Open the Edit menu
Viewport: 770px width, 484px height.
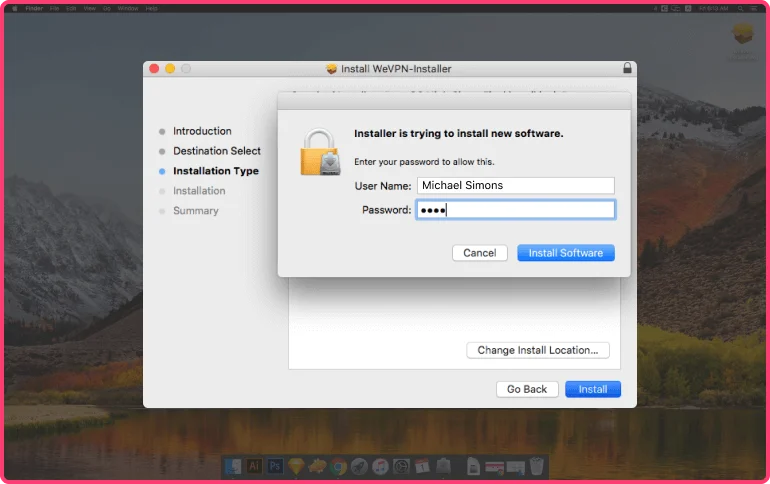point(71,8)
